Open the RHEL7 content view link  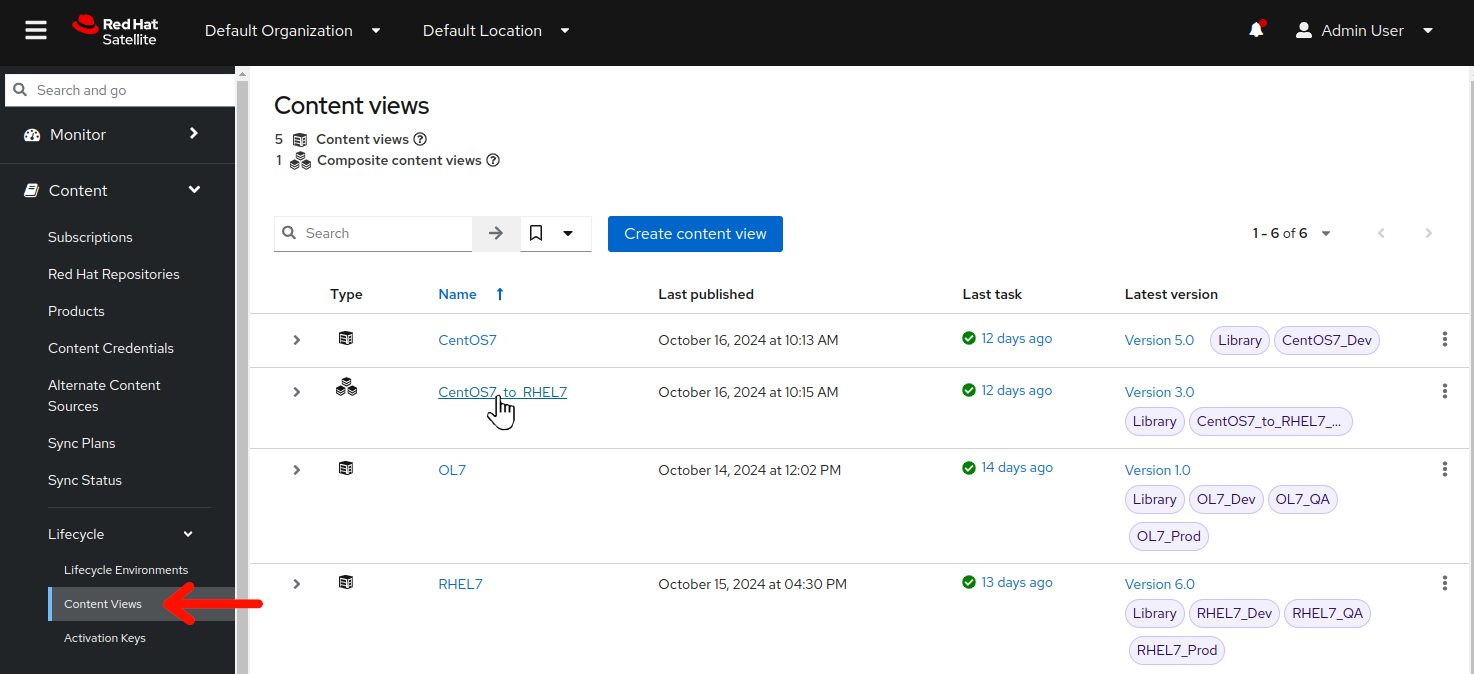(x=460, y=584)
